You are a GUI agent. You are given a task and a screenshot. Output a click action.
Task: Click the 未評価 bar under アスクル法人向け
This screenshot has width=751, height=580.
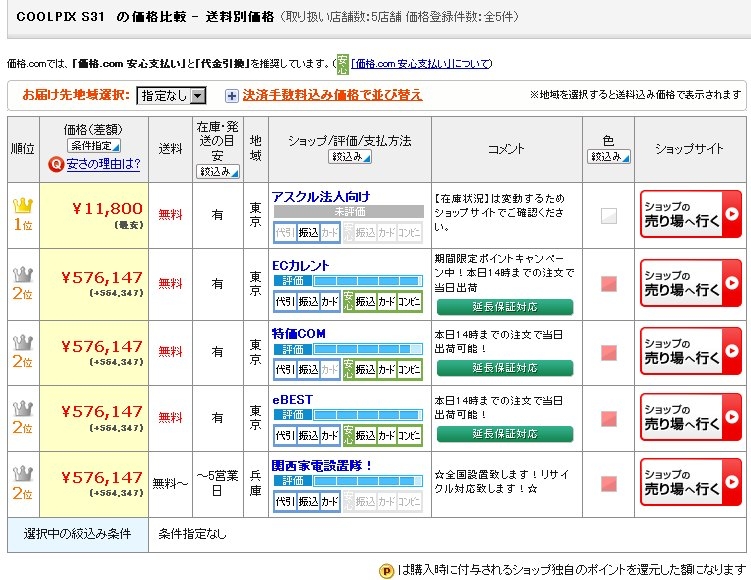tap(348, 212)
